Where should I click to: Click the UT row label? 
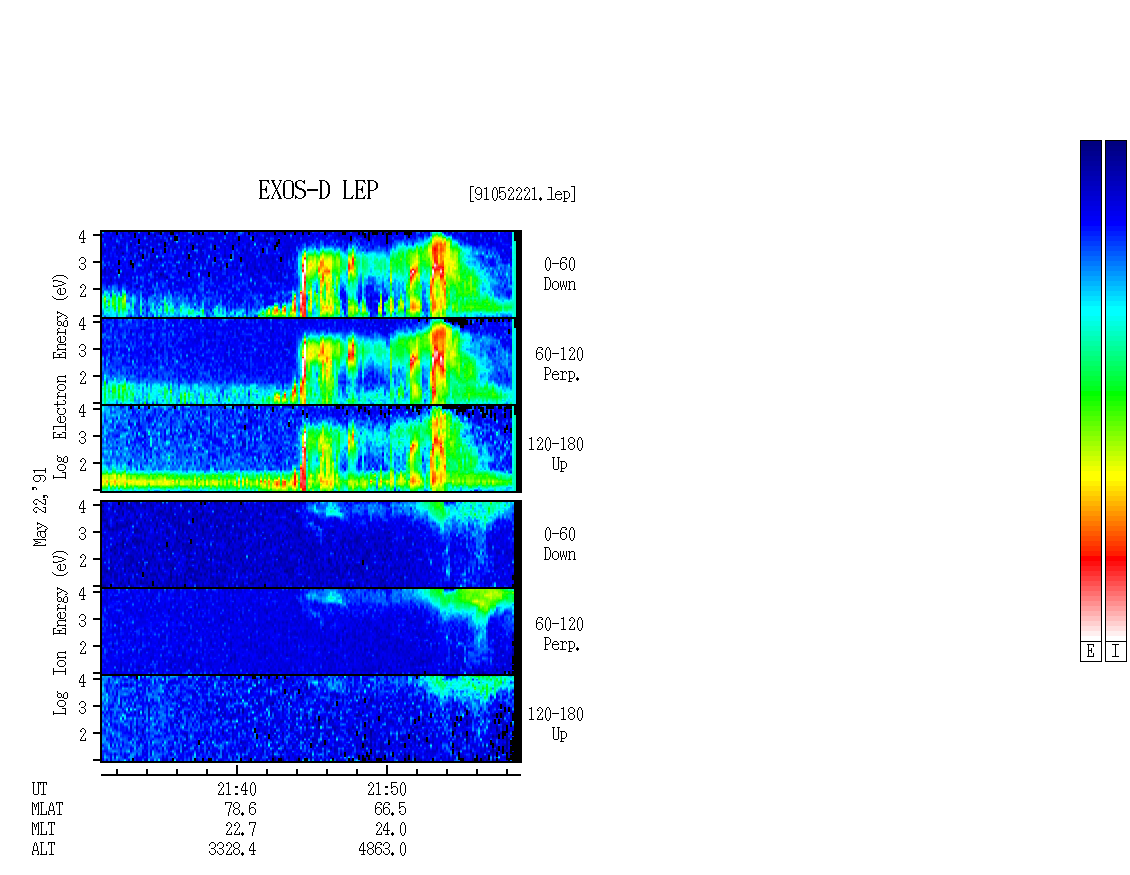pyautogui.click(x=39, y=789)
